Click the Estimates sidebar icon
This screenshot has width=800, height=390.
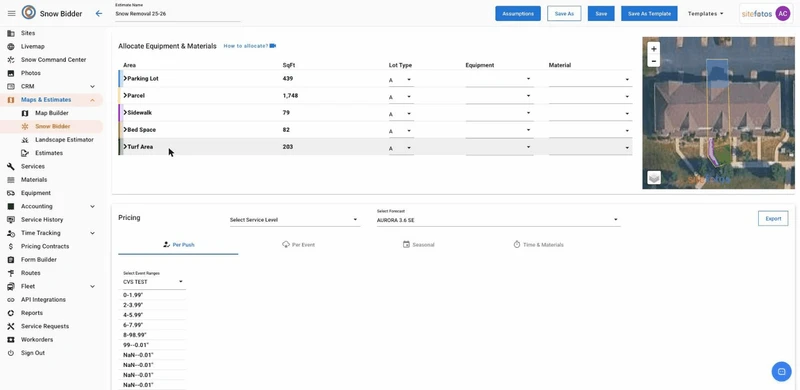(24, 153)
